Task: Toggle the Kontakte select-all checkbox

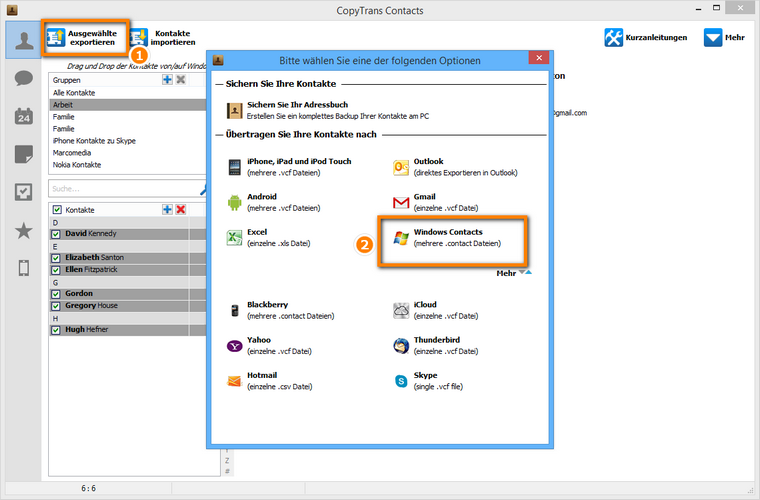Action: (x=57, y=210)
